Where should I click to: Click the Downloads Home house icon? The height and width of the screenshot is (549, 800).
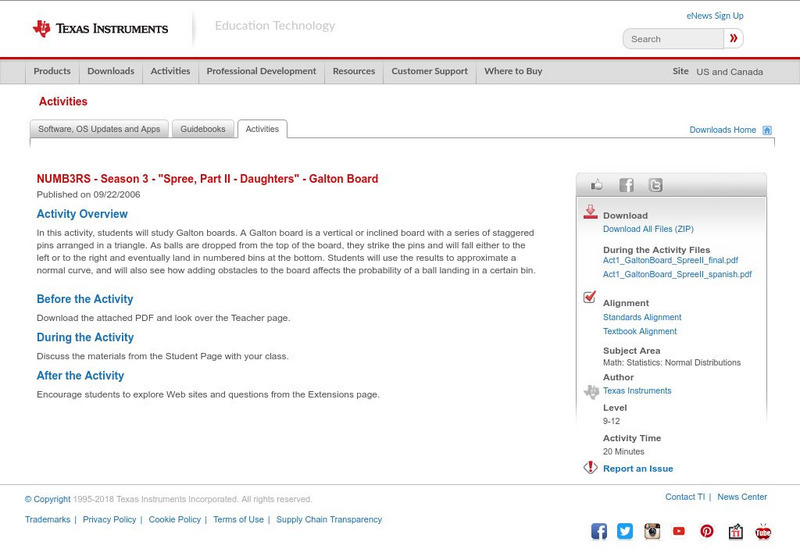(x=767, y=130)
